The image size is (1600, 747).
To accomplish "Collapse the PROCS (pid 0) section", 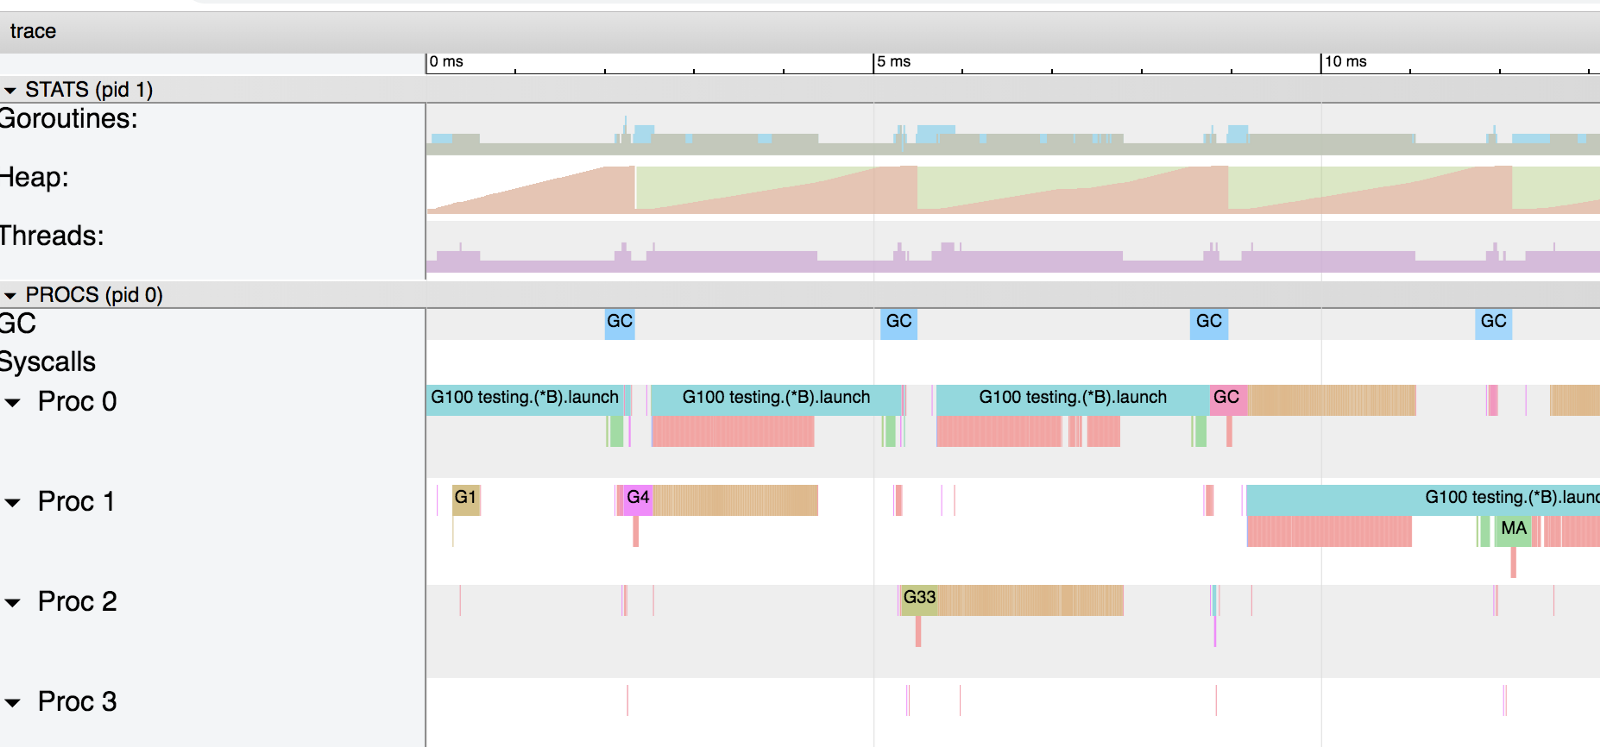I will coord(10,295).
